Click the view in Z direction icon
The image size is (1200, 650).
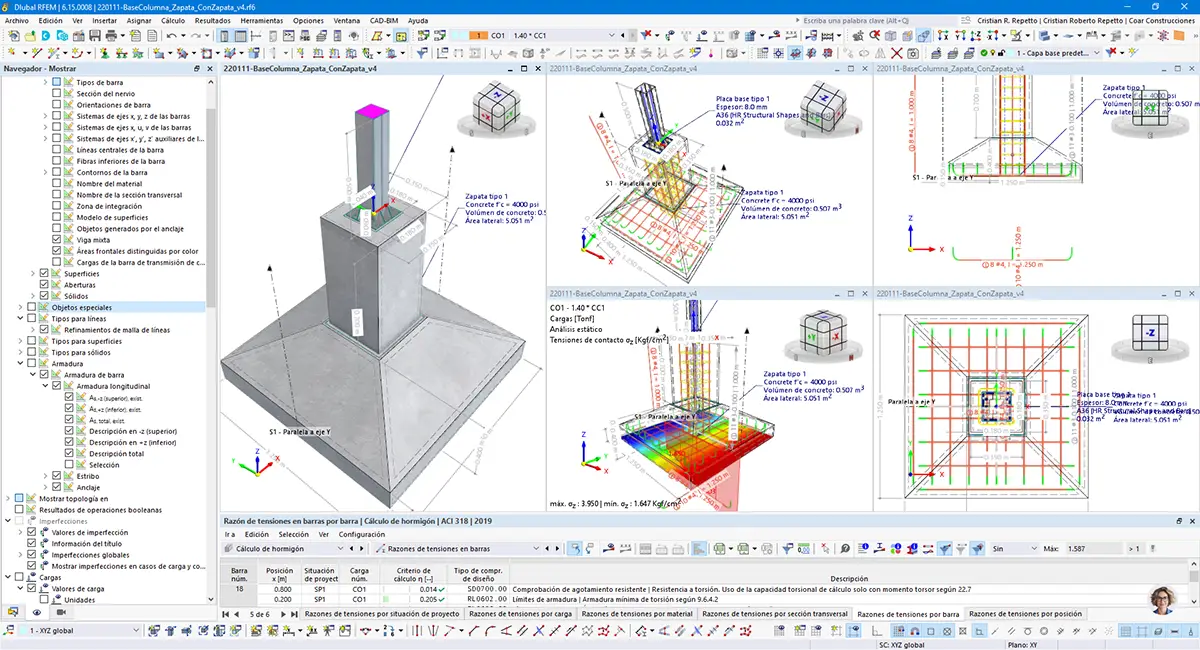pyautogui.click(x=975, y=35)
